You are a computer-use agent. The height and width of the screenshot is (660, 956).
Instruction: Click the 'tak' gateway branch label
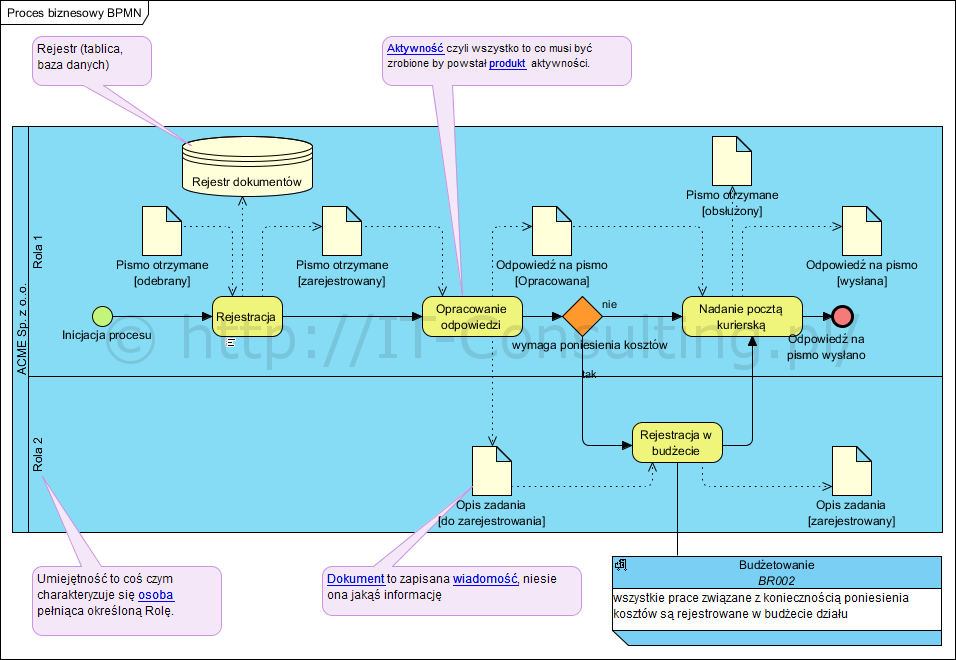589,374
